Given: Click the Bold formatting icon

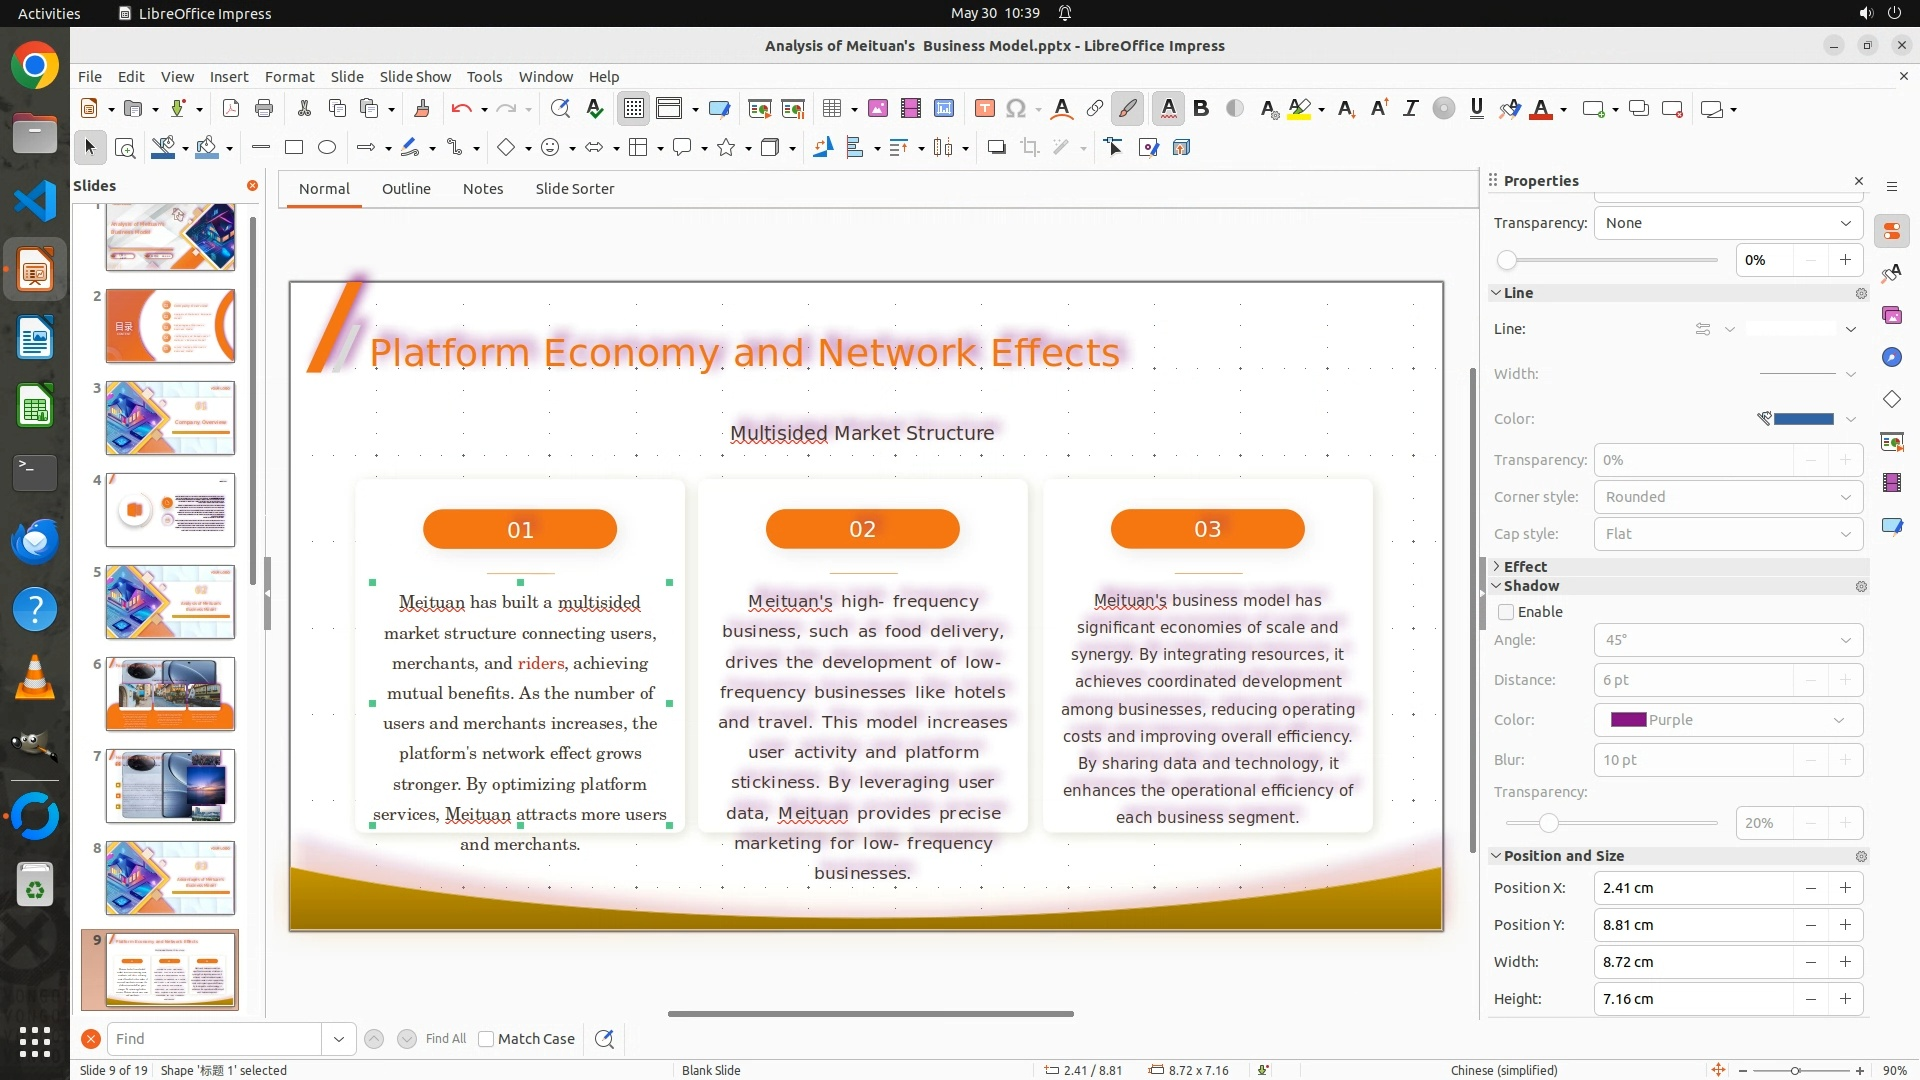Looking at the screenshot, I should tap(1201, 109).
